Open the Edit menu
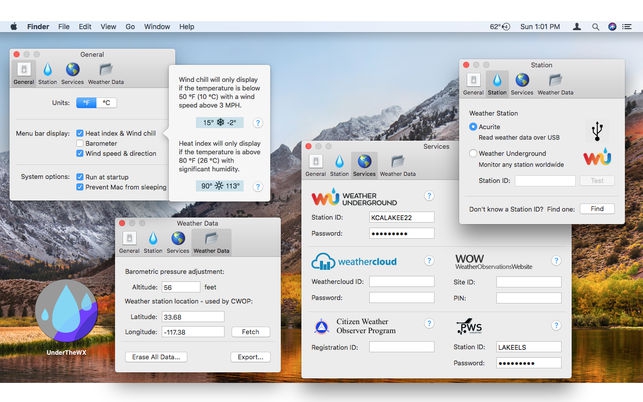643x402 pixels. [85, 27]
